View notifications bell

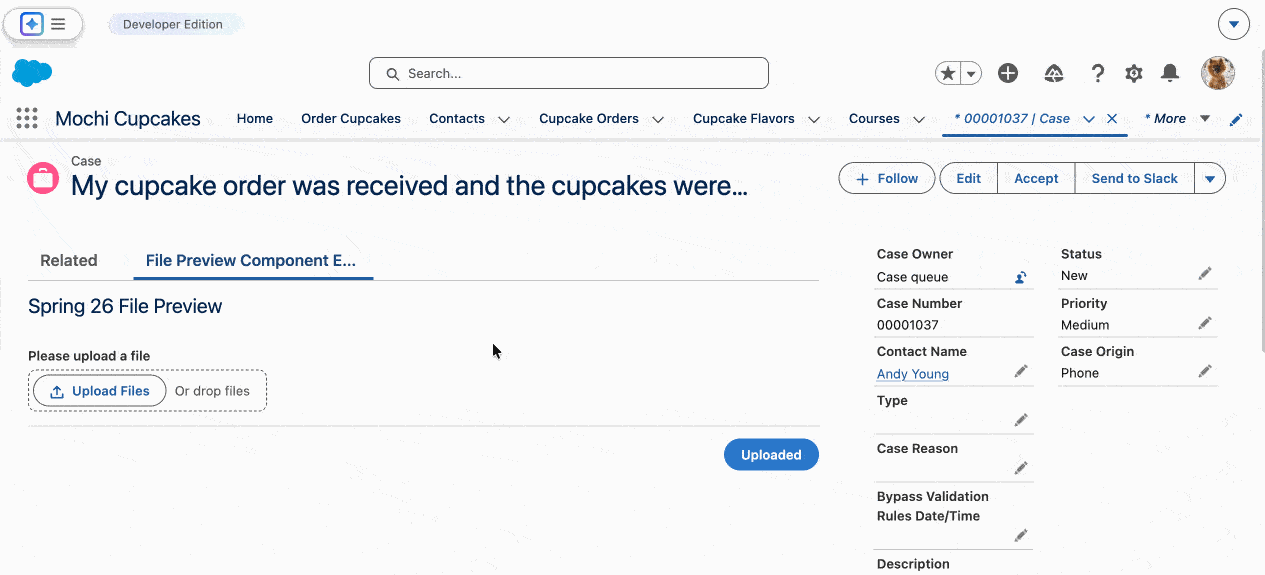1169,73
